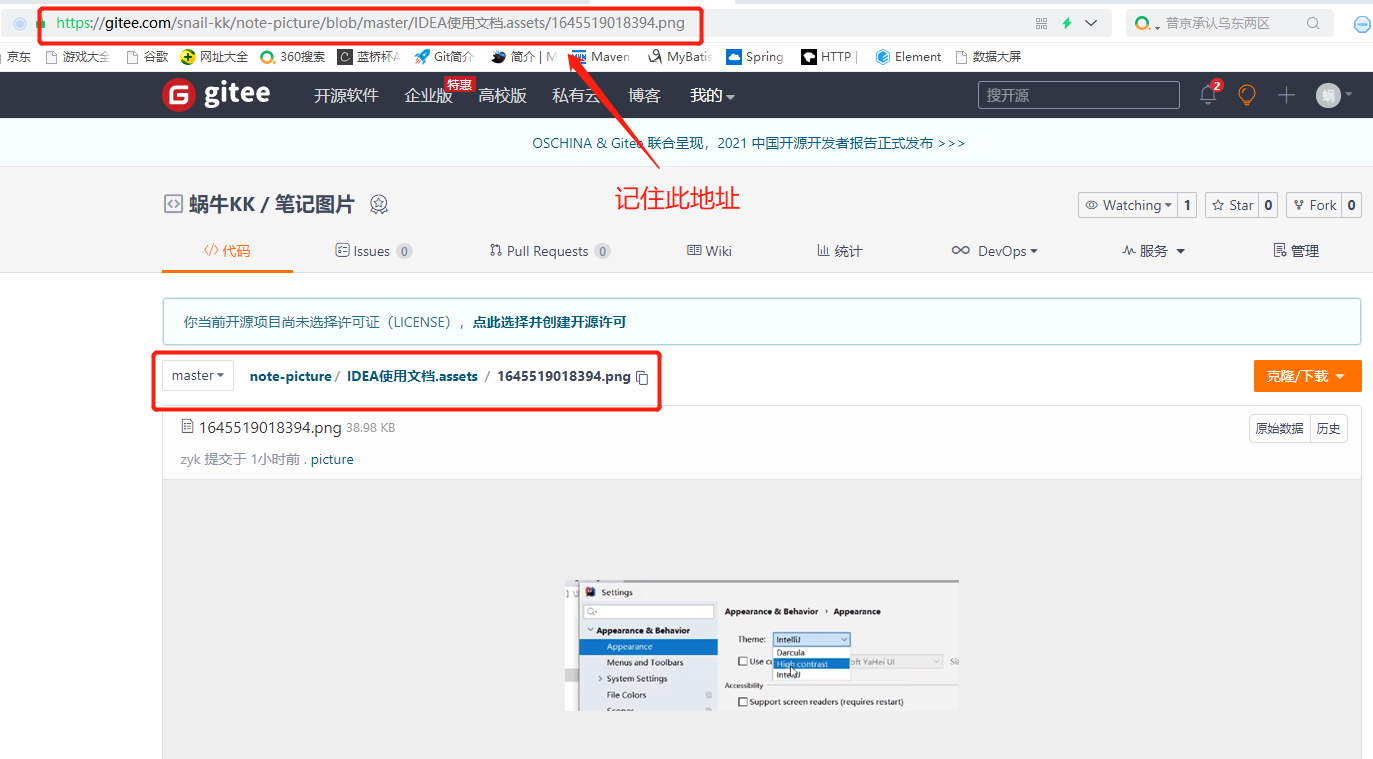Open the Element bookmark
This screenshot has height=759, width=1373.
click(908, 57)
